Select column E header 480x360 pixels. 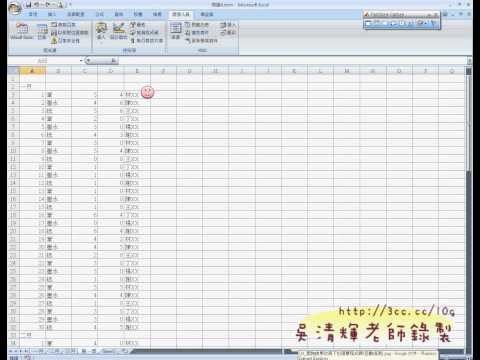click(137, 71)
